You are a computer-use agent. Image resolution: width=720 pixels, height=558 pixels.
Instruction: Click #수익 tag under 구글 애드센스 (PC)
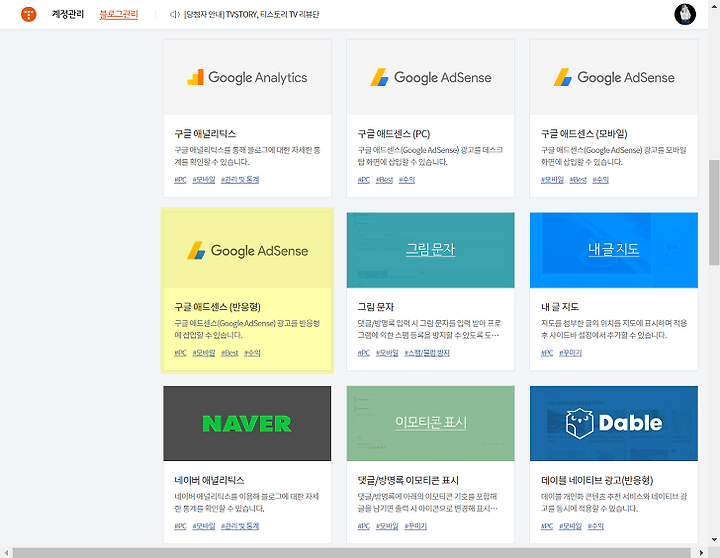(x=406, y=180)
